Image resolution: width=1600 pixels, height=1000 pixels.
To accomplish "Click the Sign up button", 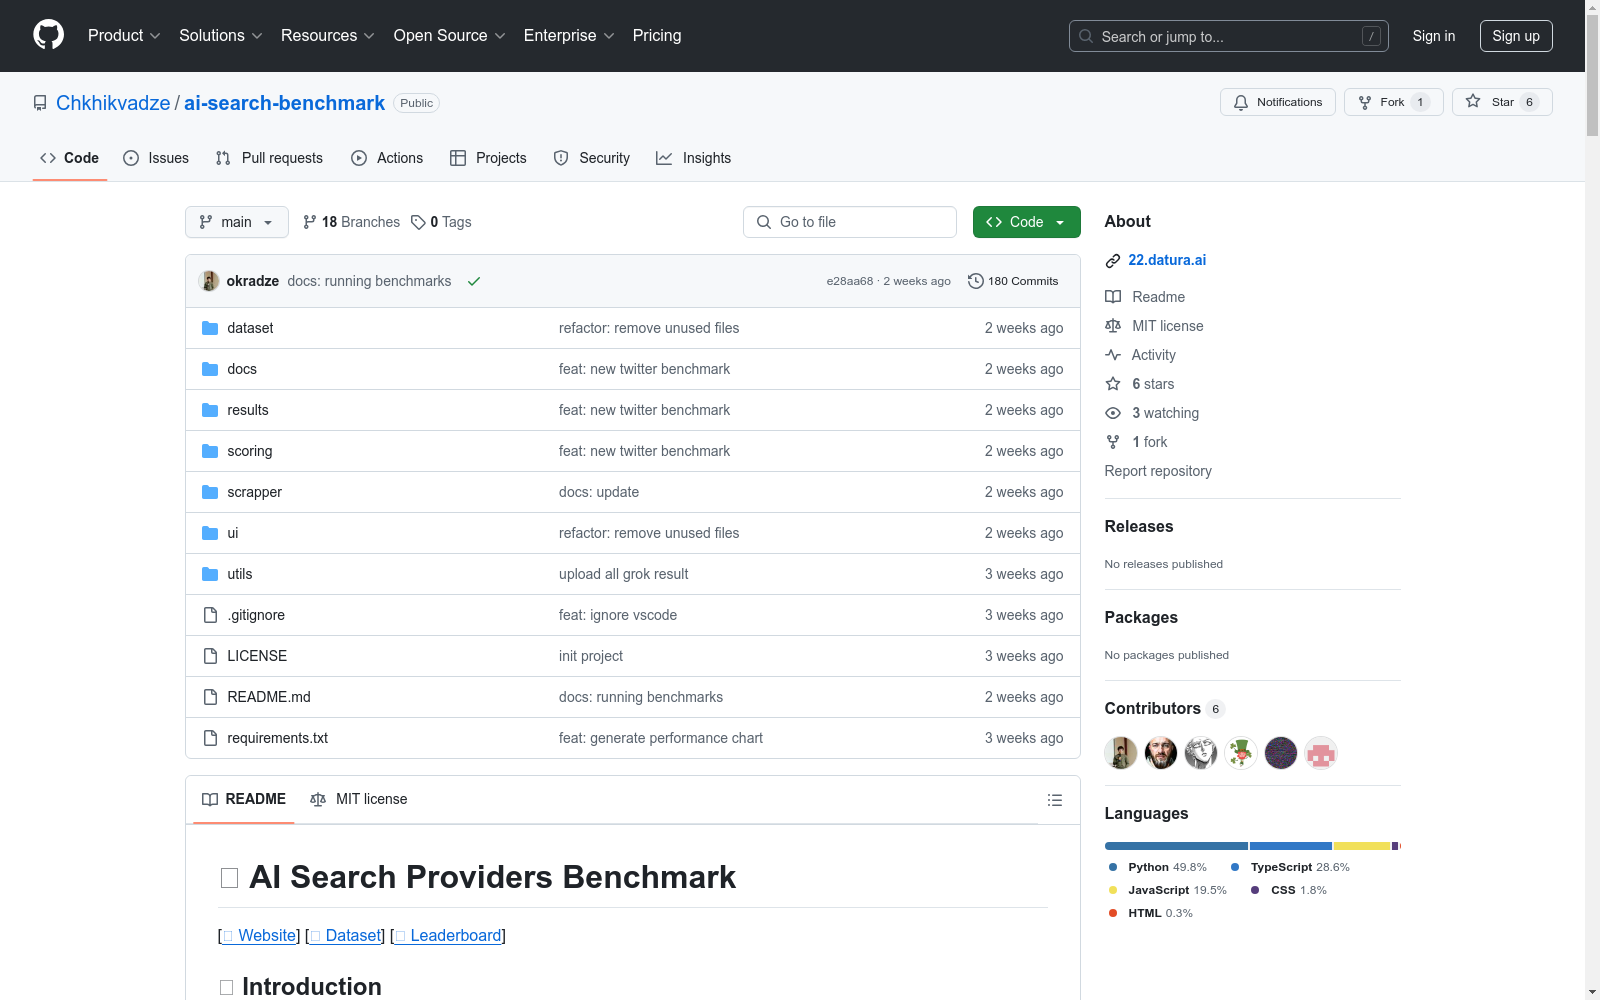I will tap(1516, 36).
